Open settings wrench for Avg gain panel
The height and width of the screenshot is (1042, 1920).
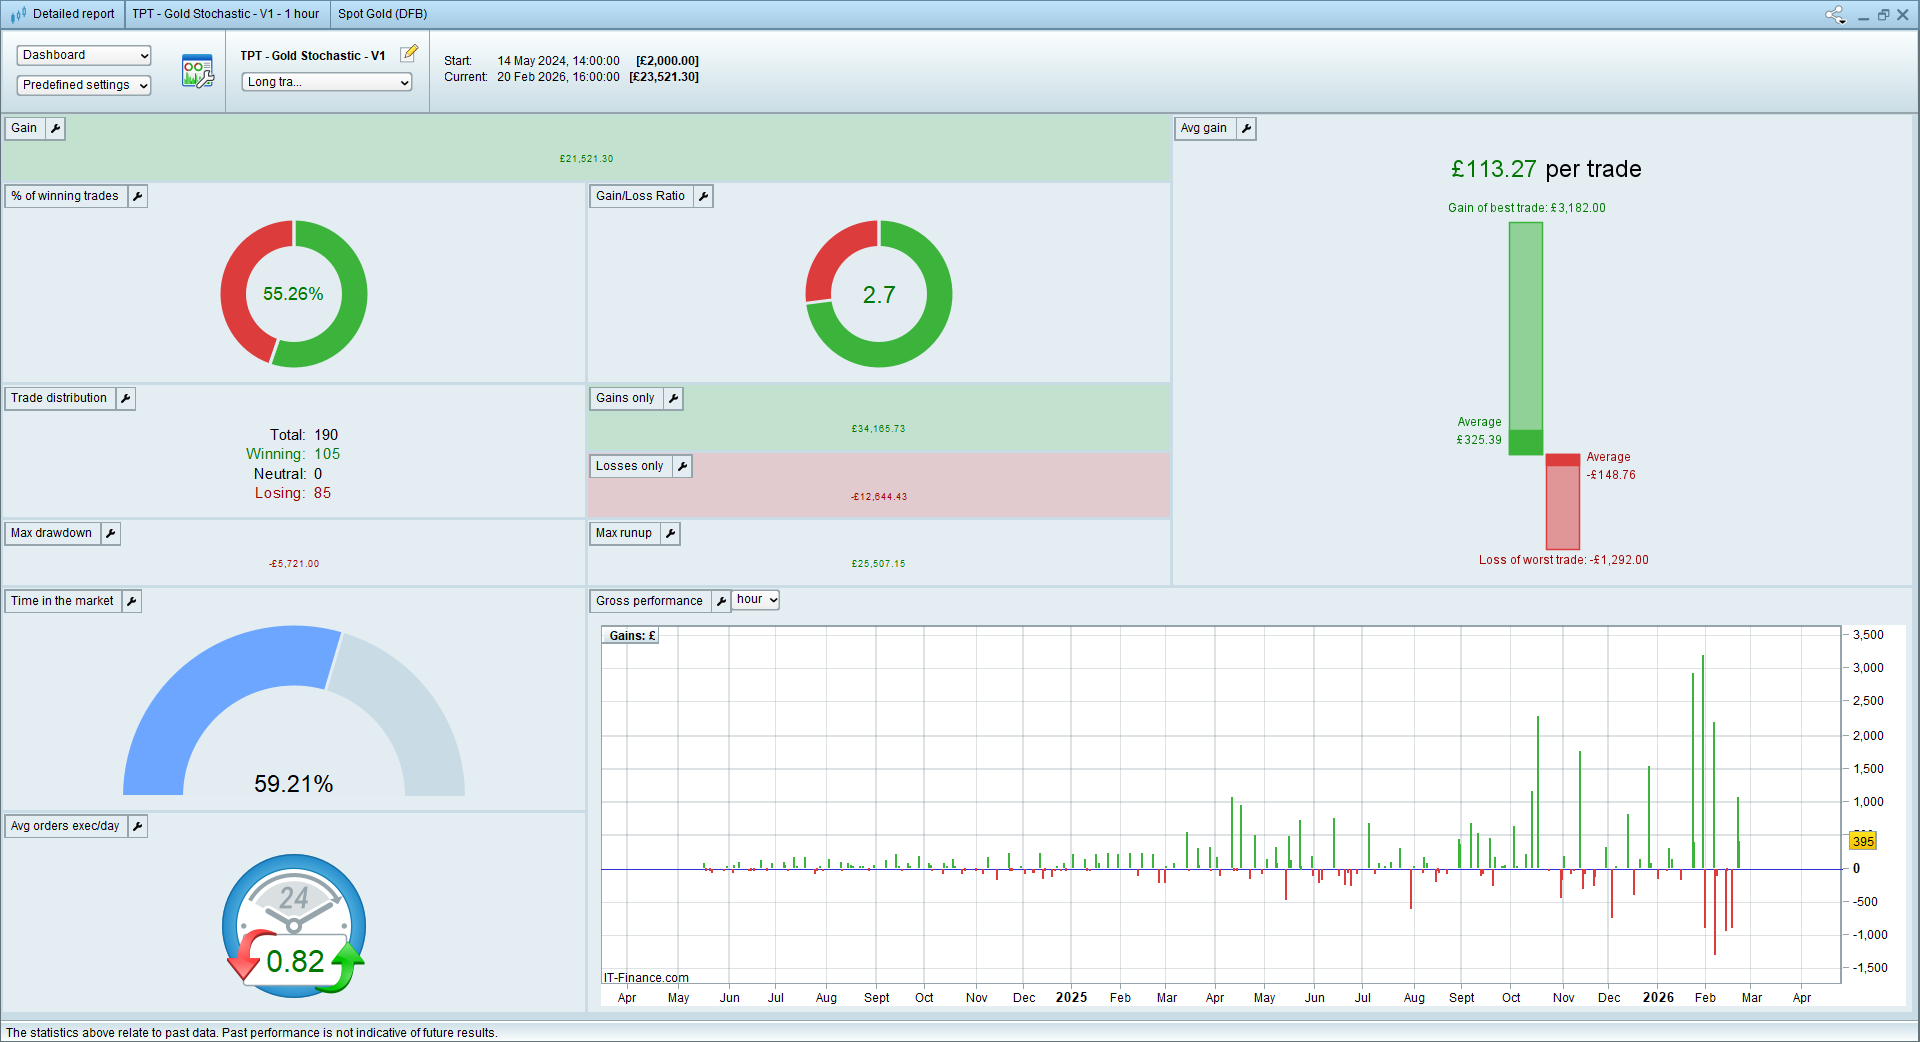click(x=1246, y=128)
